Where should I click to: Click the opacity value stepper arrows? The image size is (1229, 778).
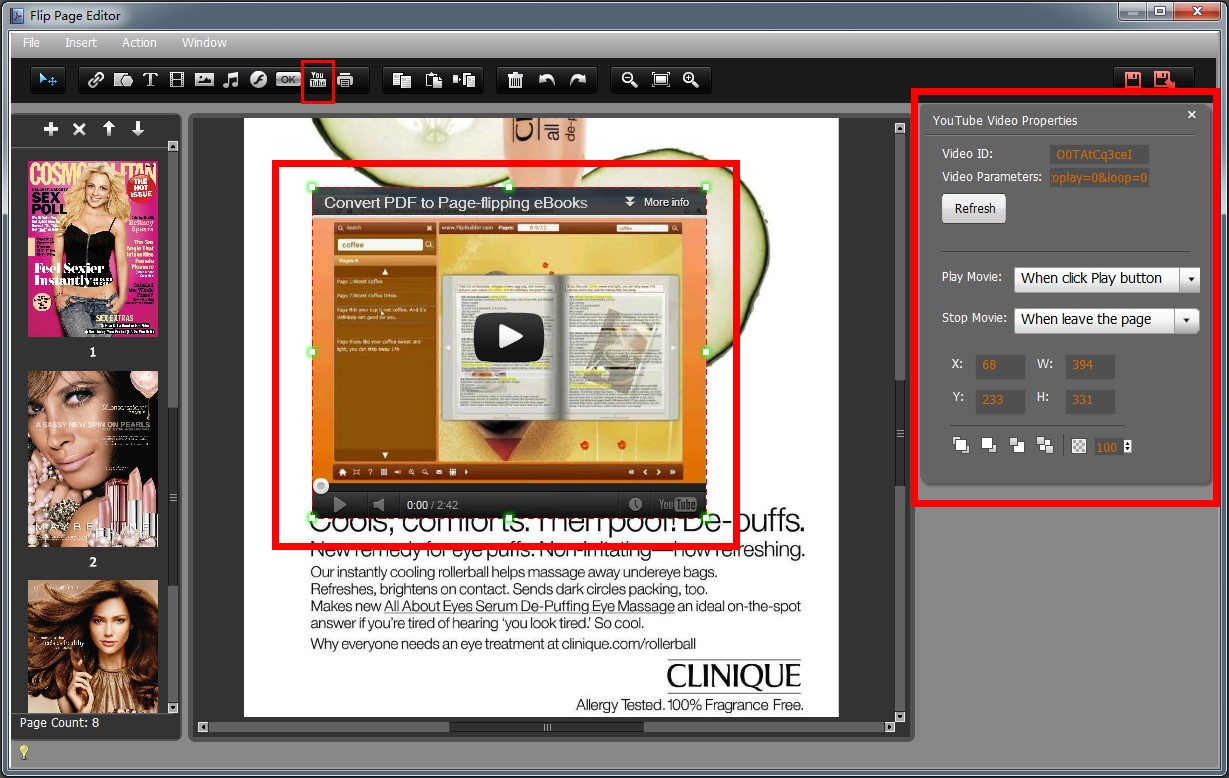[x=1128, y=447]
